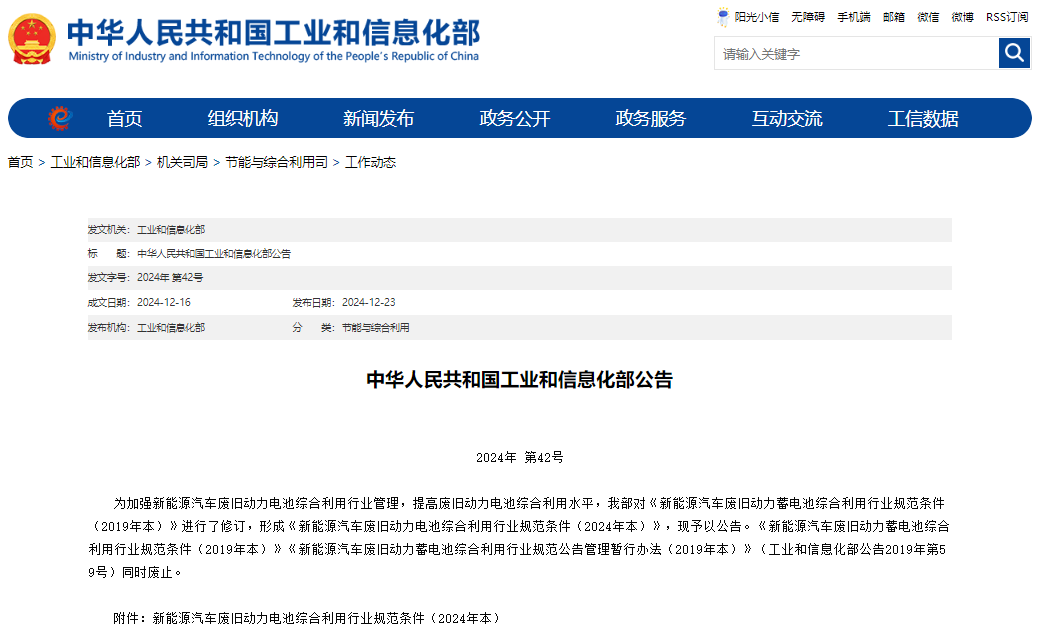Image resolution: width=1037 pixels, height=630 pixels.
Task: Enable 无障碍 accessibility mode
Action: (805, 17)
